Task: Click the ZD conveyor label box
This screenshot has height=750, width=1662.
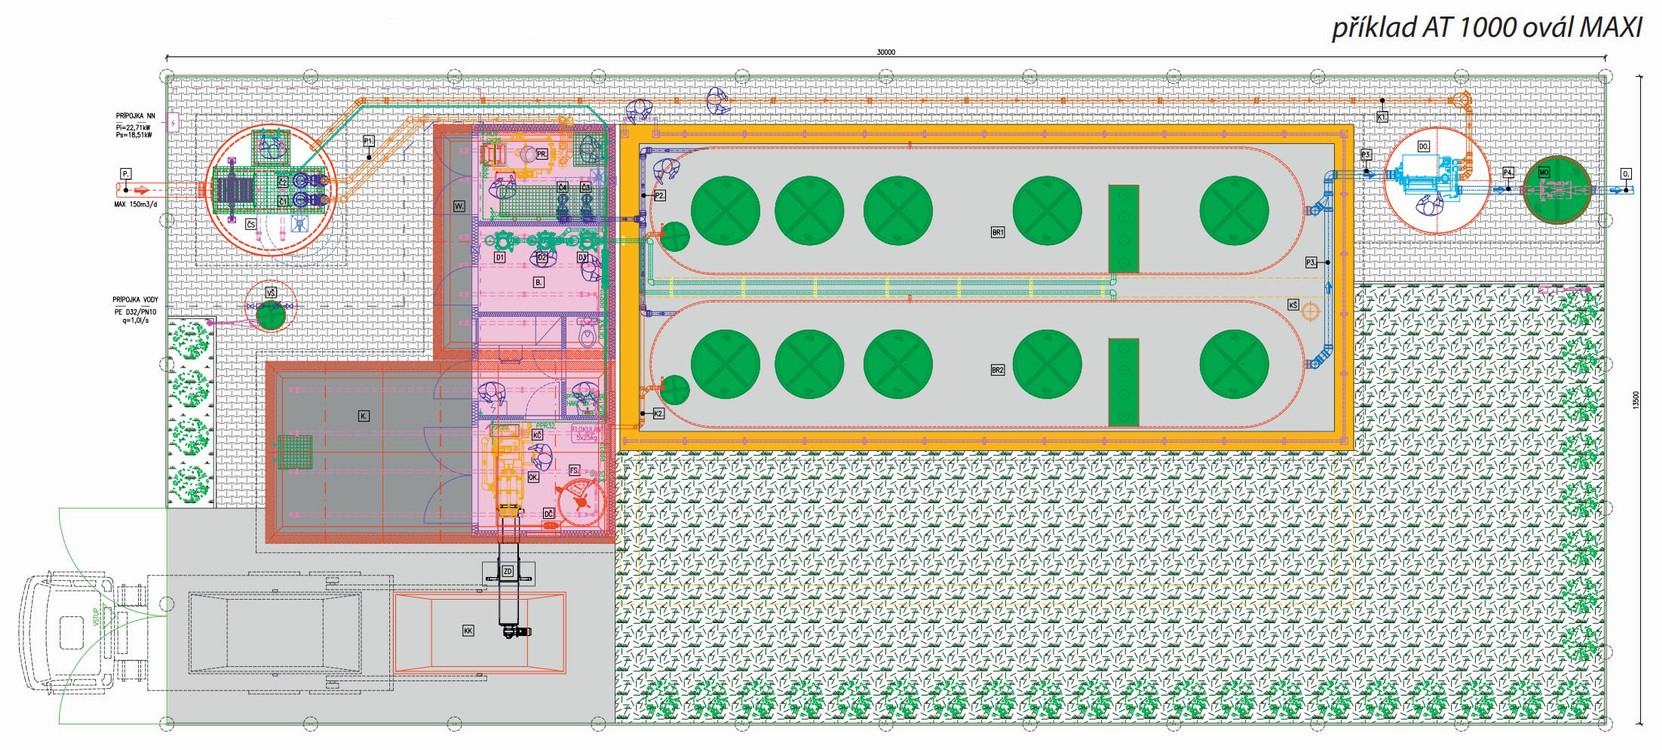Action: coord(507,571)
